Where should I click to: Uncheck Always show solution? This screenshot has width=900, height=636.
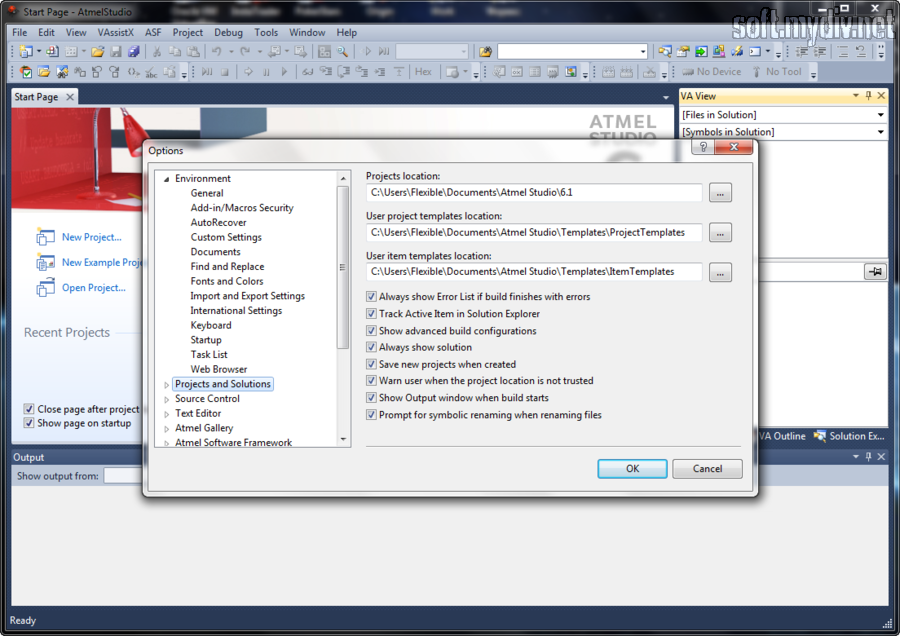coord(371,347)
